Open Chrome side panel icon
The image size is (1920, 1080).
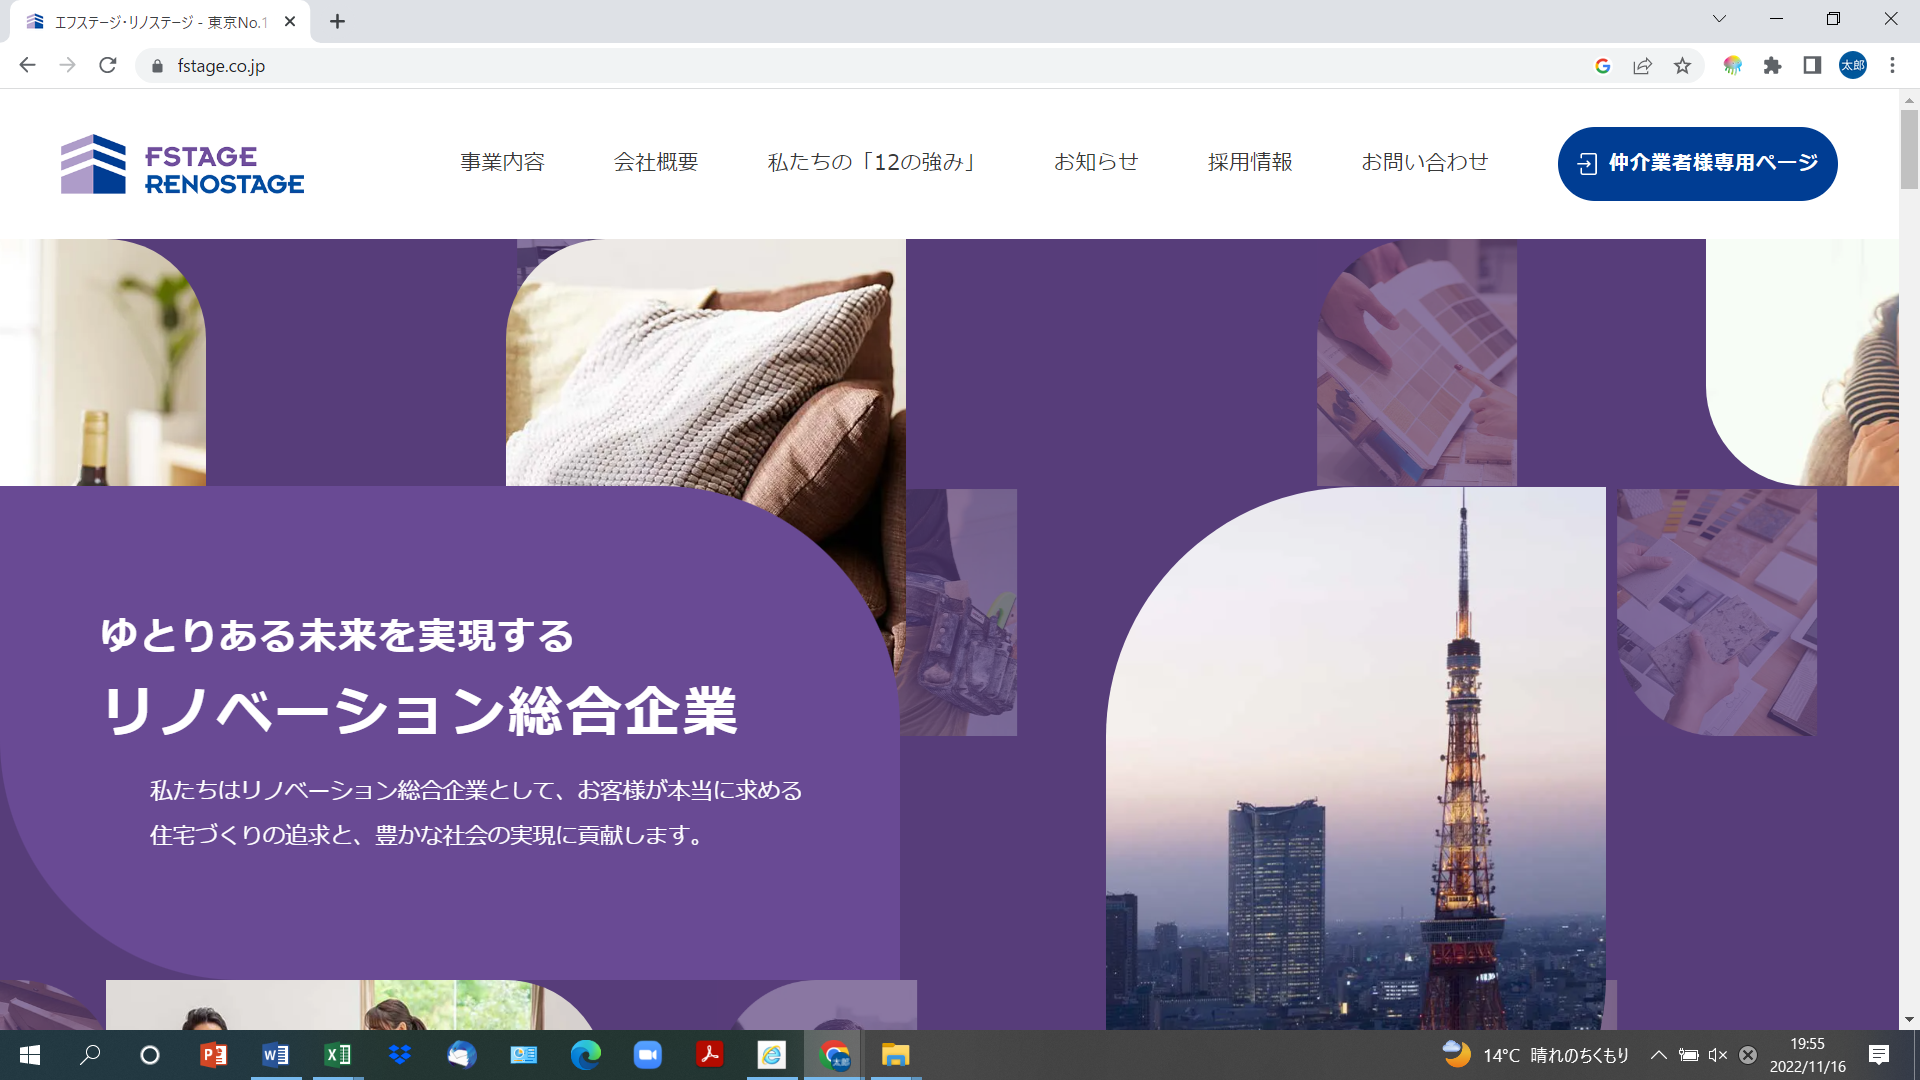pos(1812,66)
